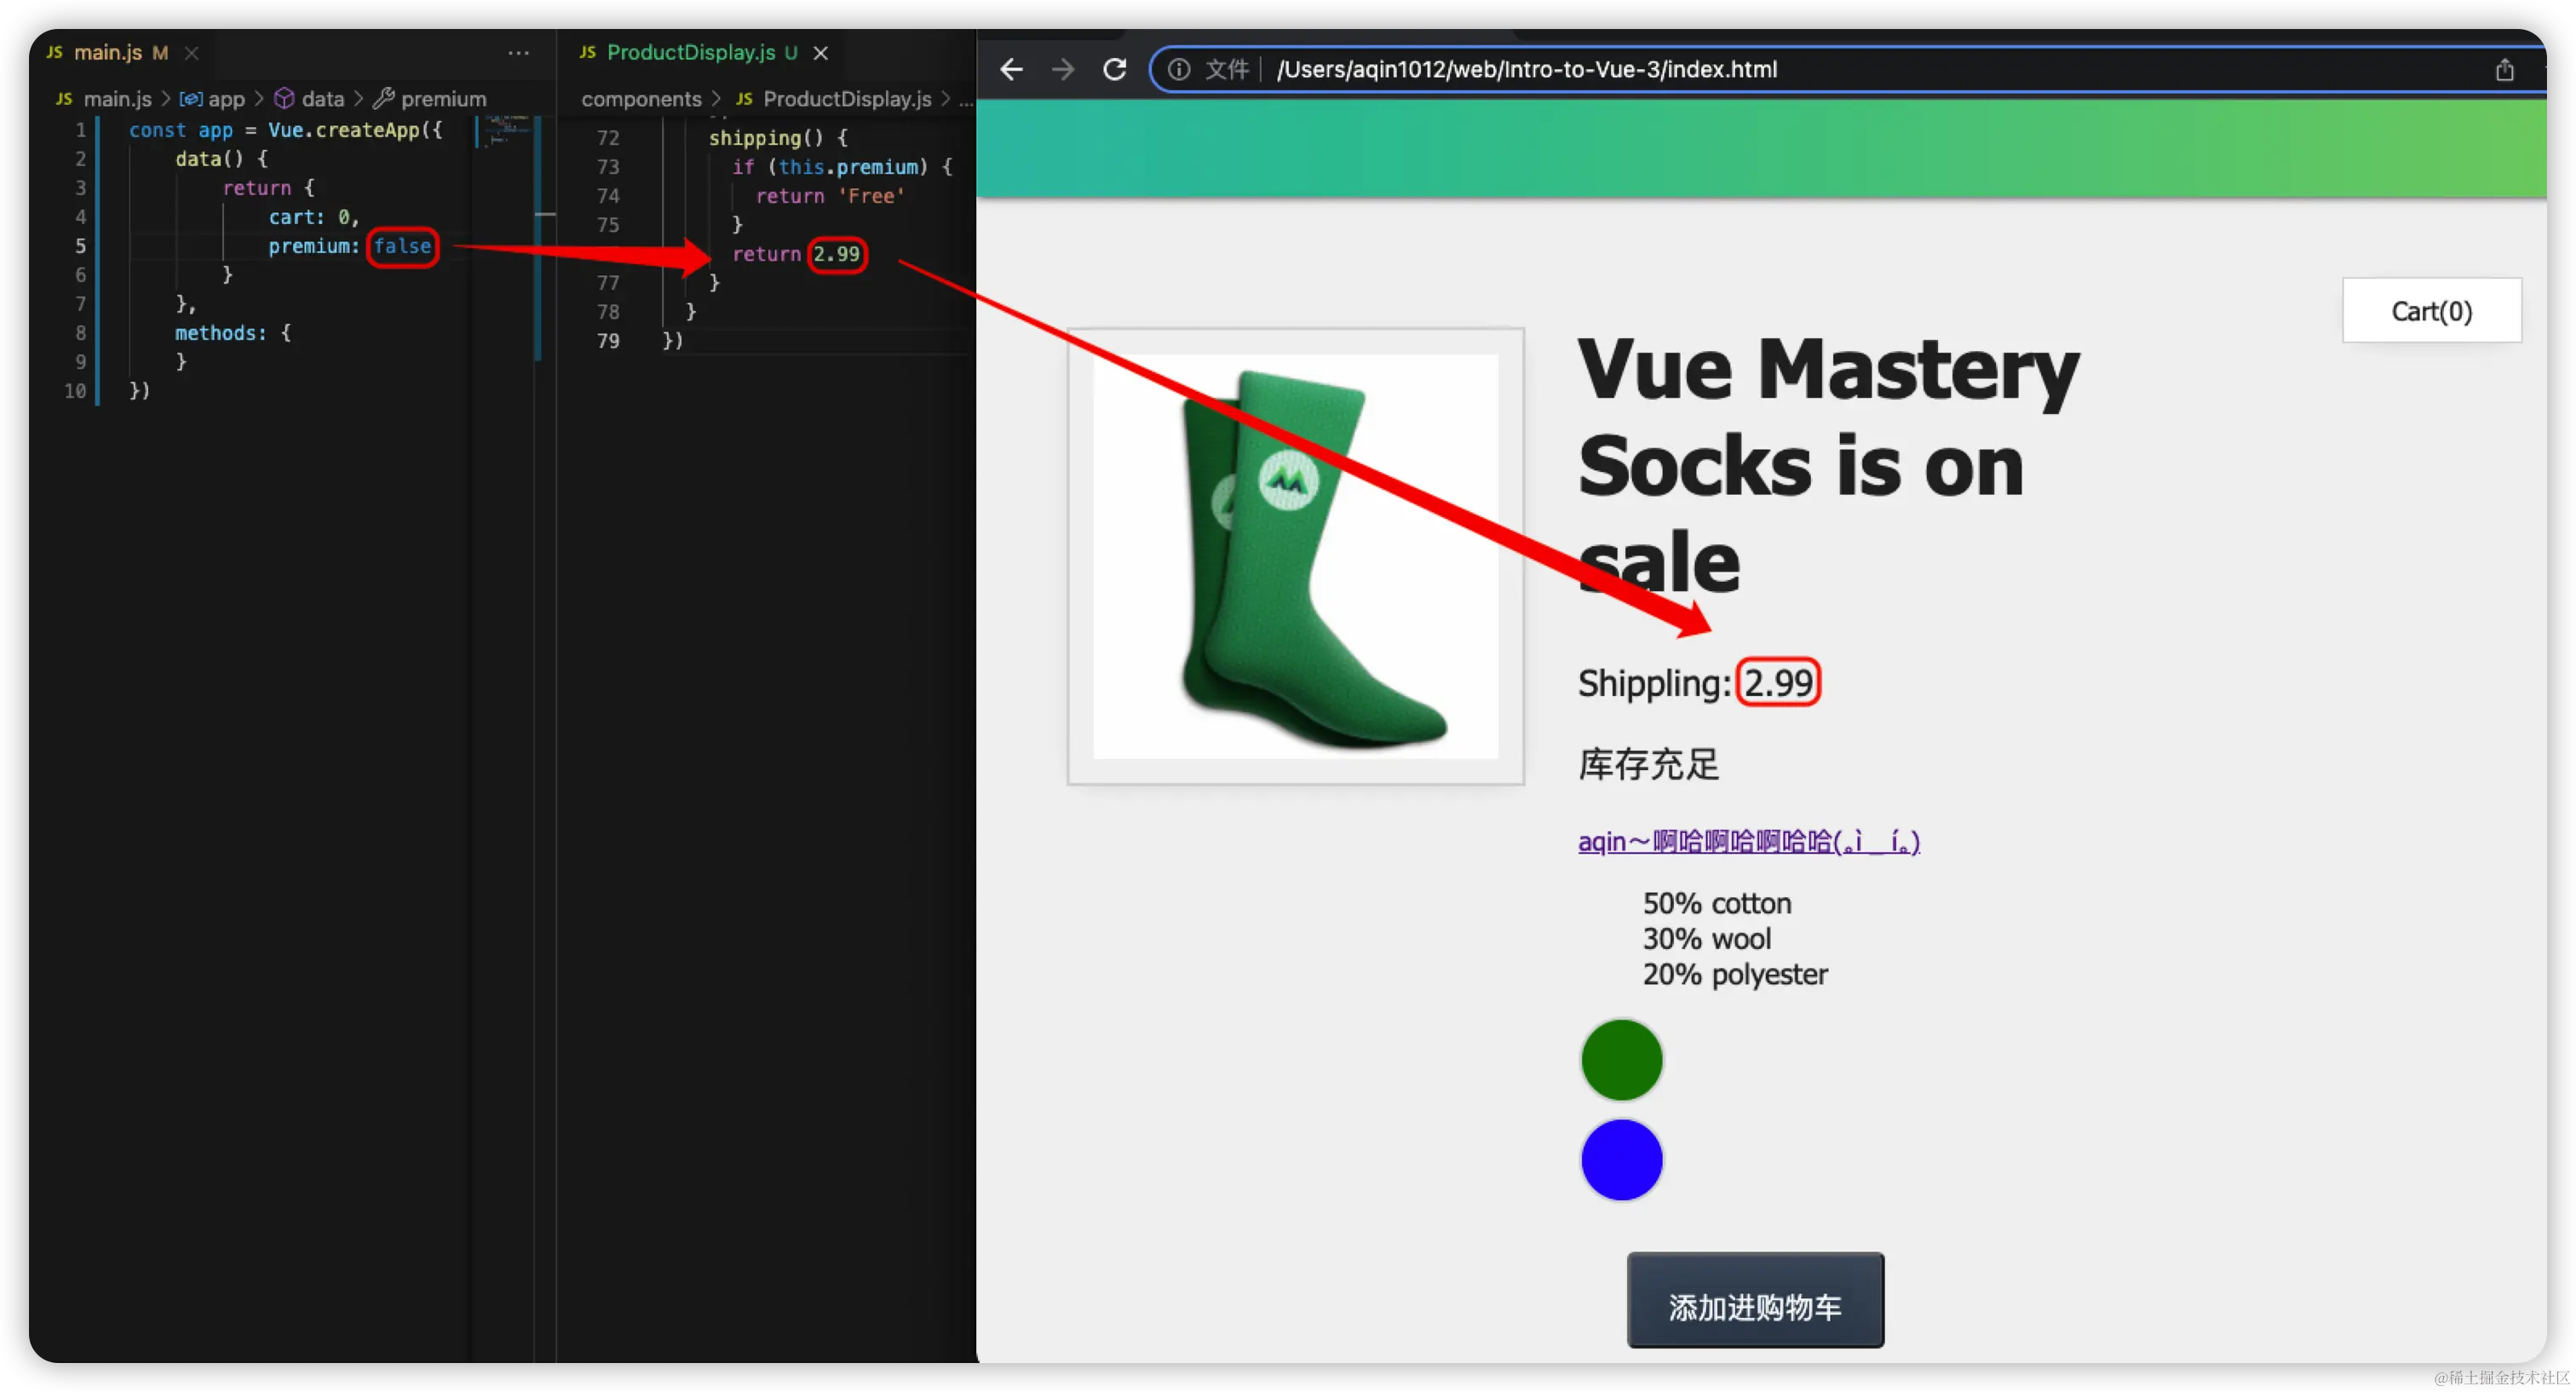The height and width of the screenshot is (1392, 2576).
Task: Click the data breadcrumb segment
Action: tap(322, 99)
